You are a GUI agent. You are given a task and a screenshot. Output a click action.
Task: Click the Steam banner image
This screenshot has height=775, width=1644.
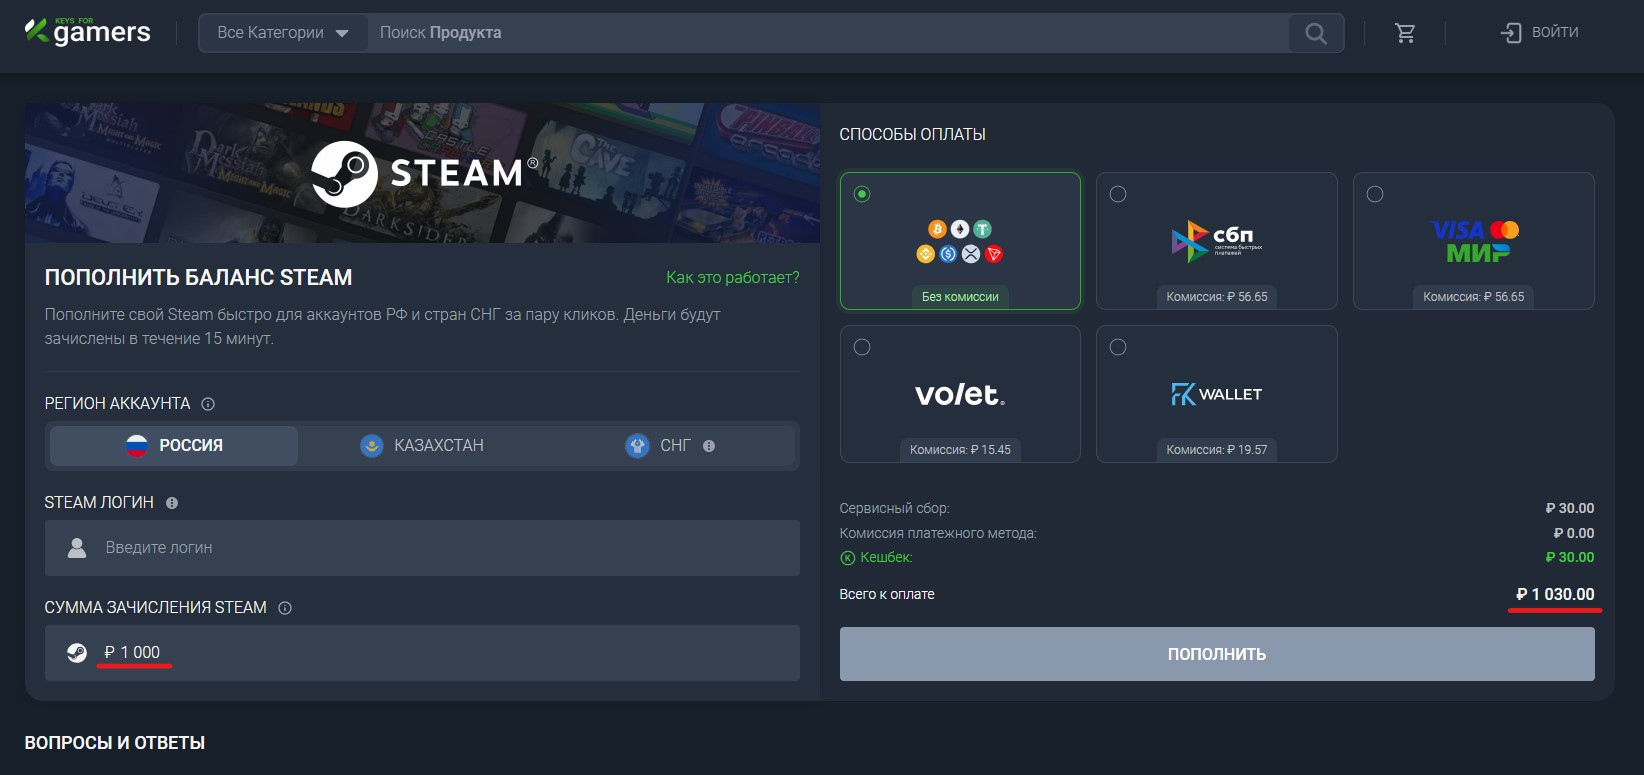422,173
